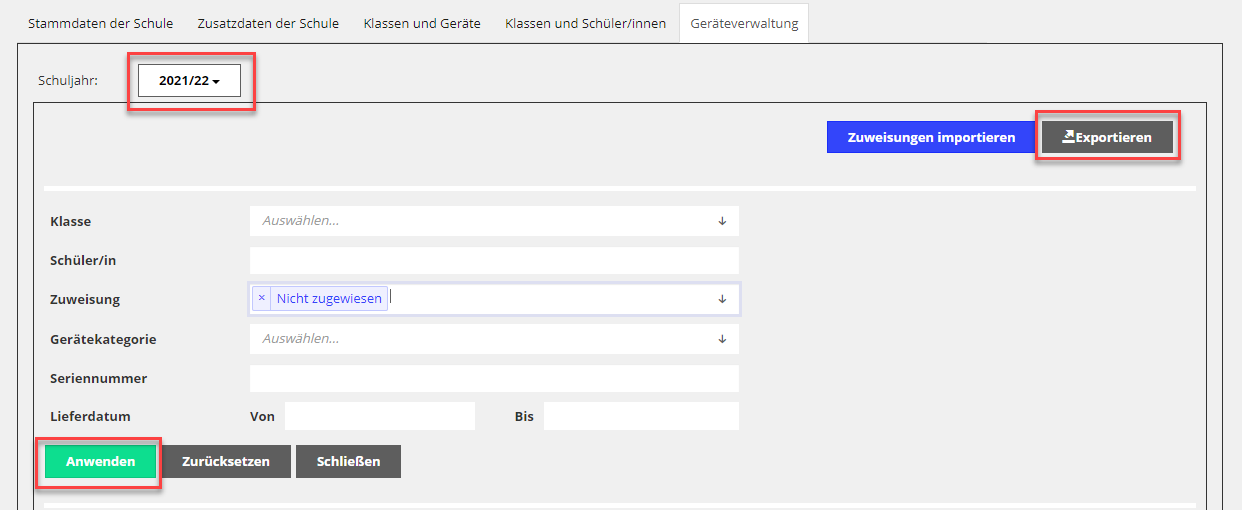Open Zusatzdaten der Schule tab
The height and width of the screenshot is (510, 1242).
tap(268, 23)
